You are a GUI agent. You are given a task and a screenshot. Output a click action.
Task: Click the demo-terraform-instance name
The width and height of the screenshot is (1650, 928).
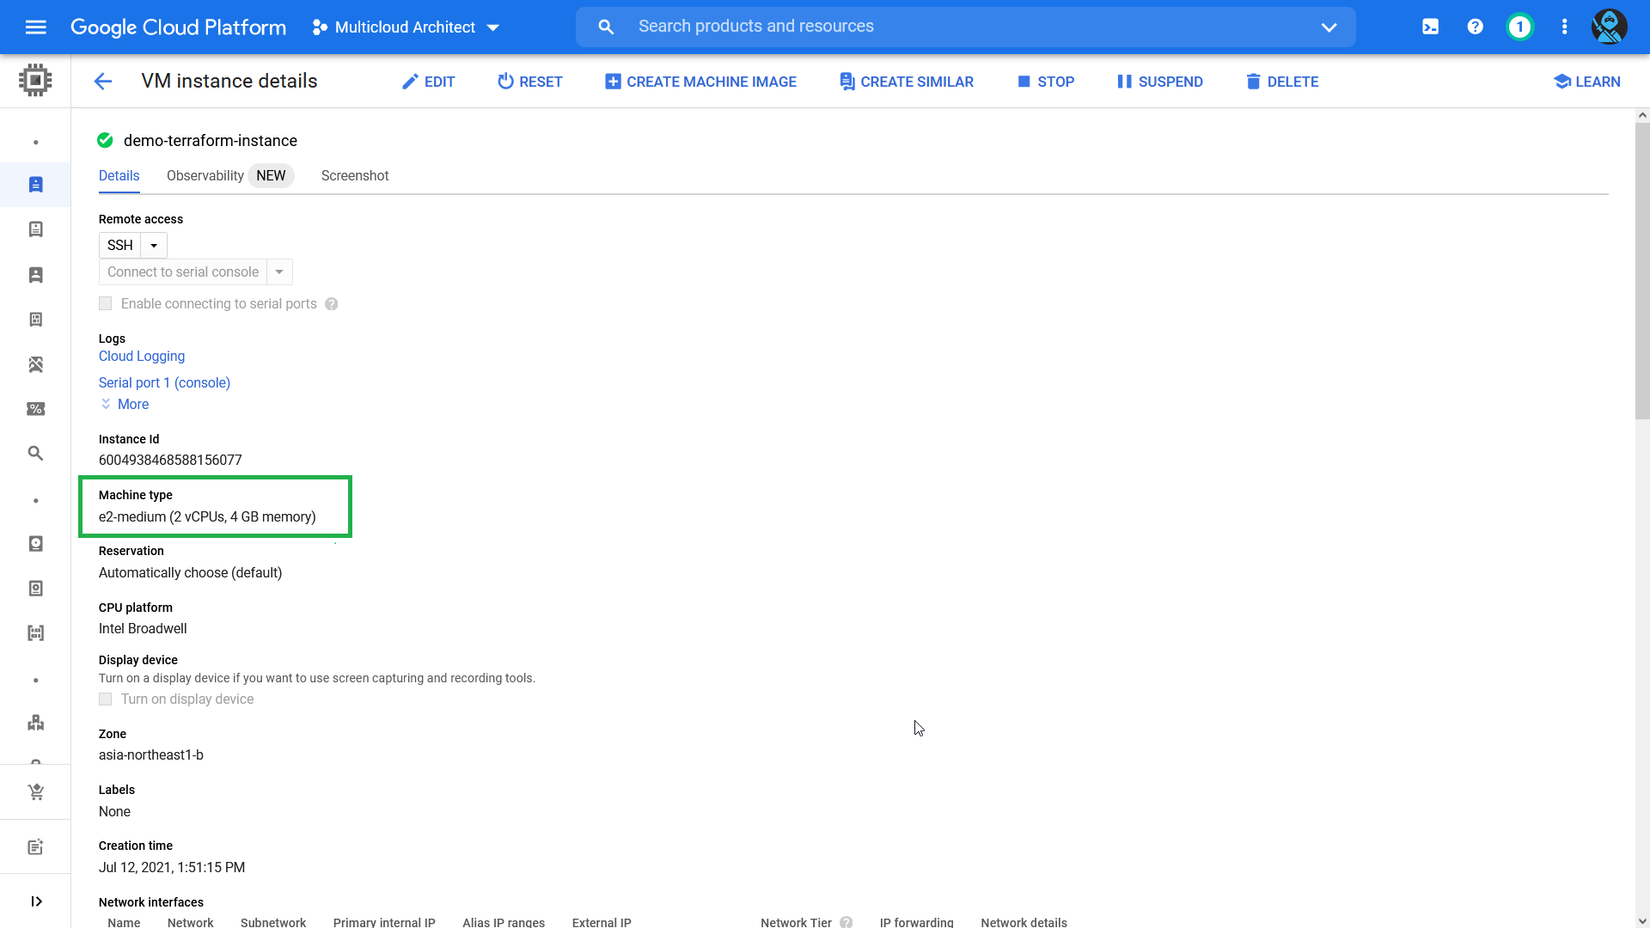point(210,141)
